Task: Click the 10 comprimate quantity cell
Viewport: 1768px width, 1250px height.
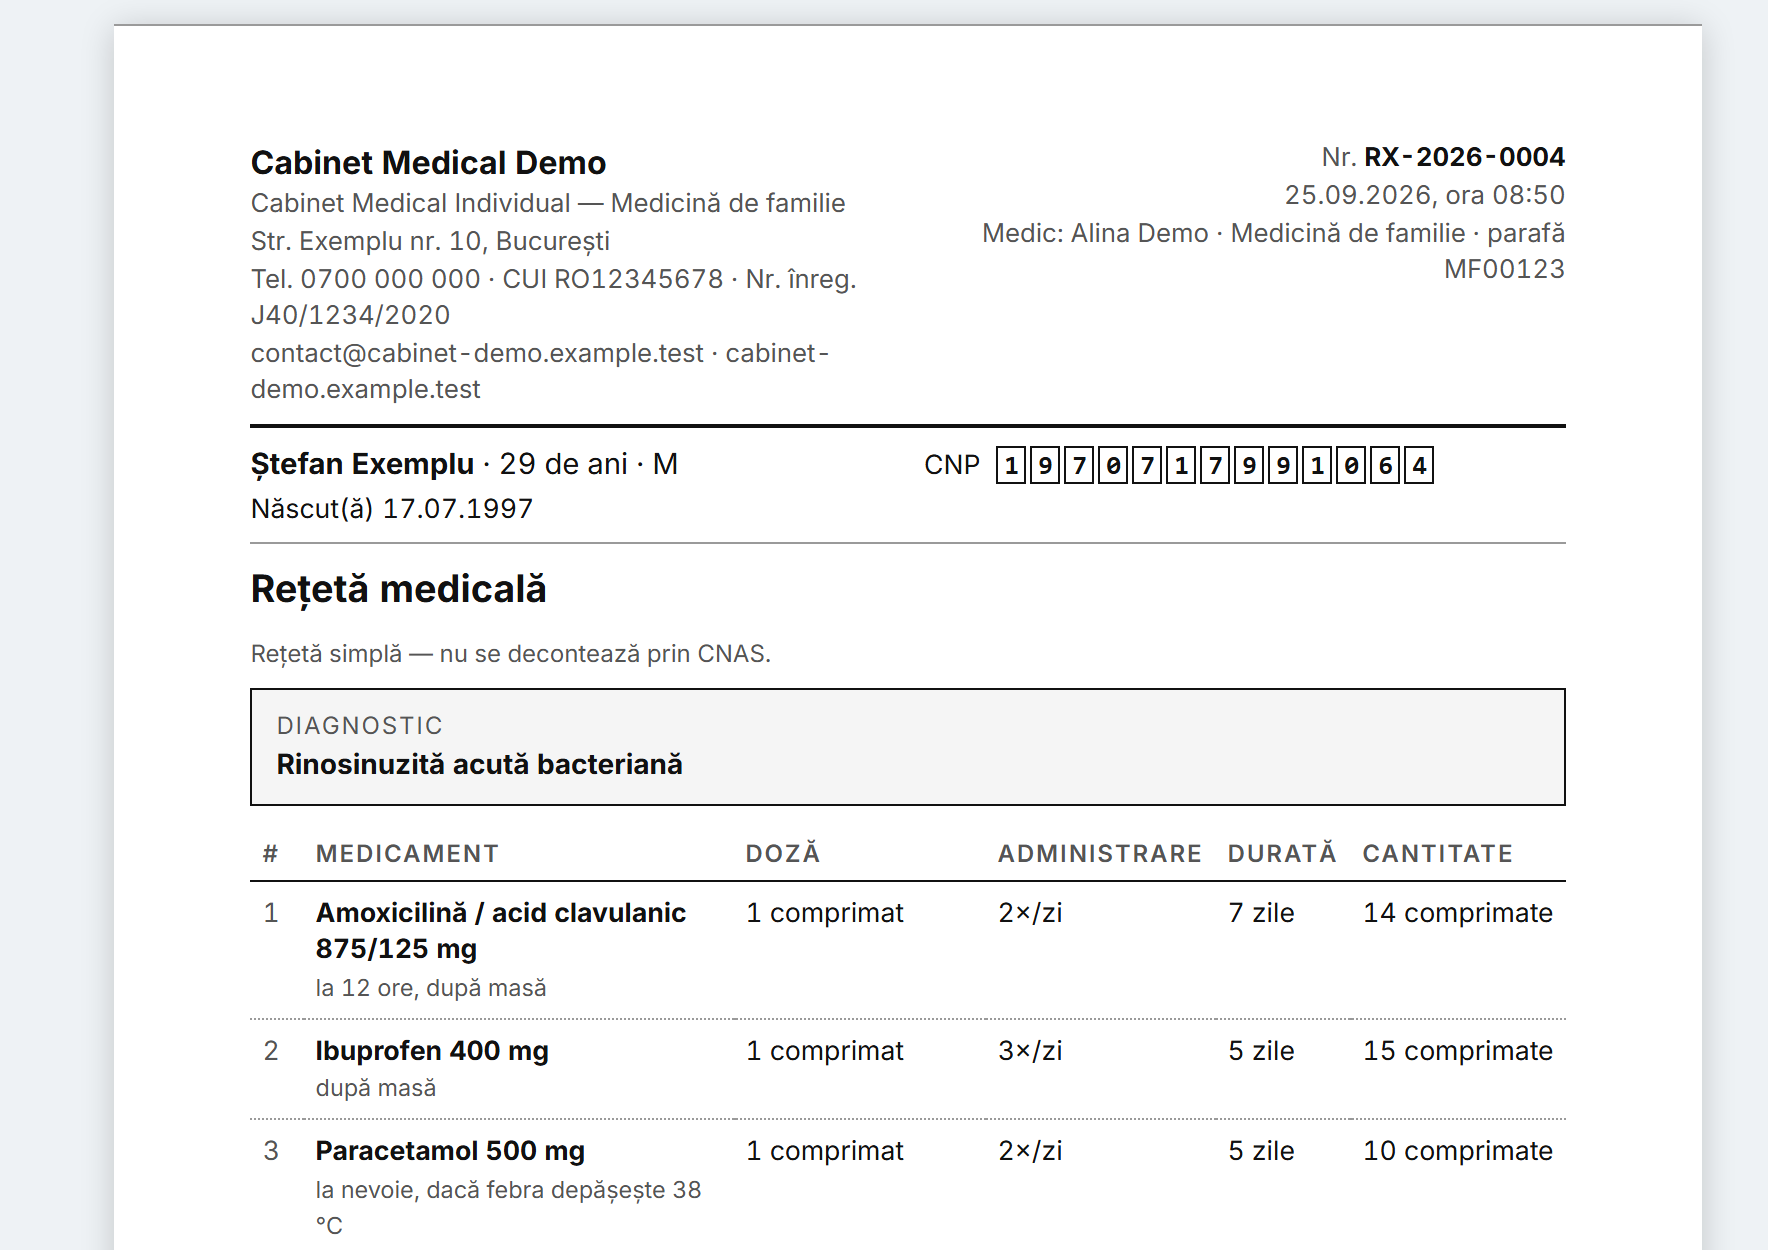Action: pyautogui.click(x=1458, y=1151)
